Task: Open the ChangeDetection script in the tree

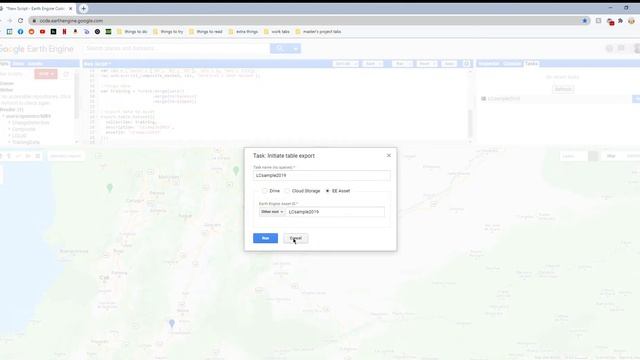Action: [31, 122]
